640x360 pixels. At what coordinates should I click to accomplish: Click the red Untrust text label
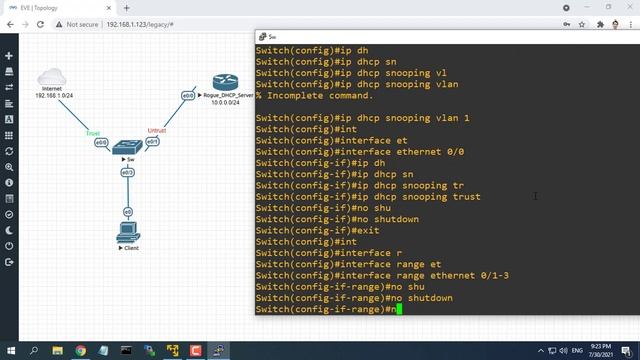pyautogui.click(x=157, y=131)
